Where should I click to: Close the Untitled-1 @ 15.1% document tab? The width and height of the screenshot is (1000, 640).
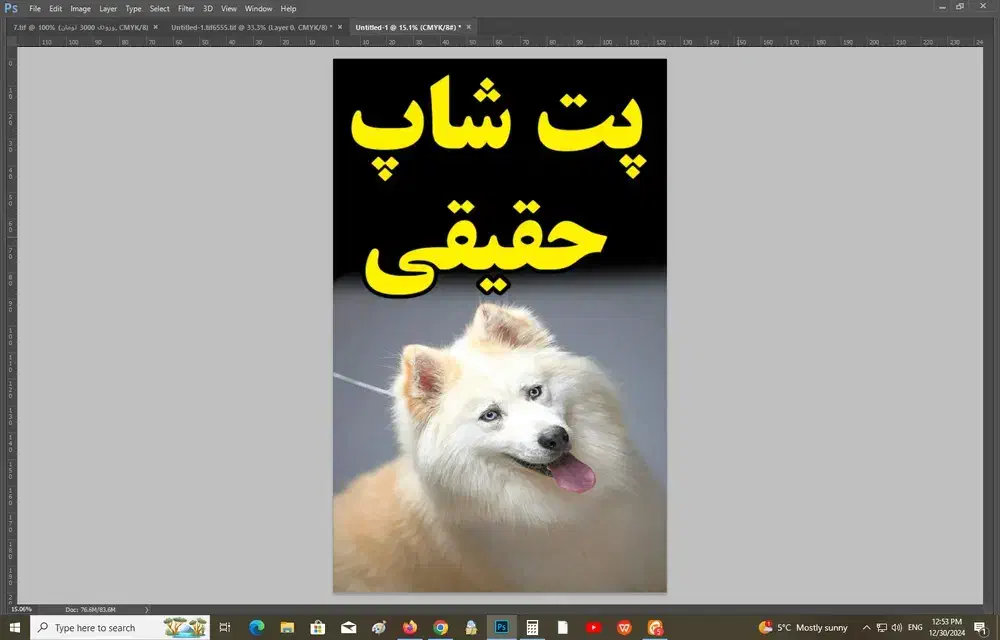pos(470,27)
